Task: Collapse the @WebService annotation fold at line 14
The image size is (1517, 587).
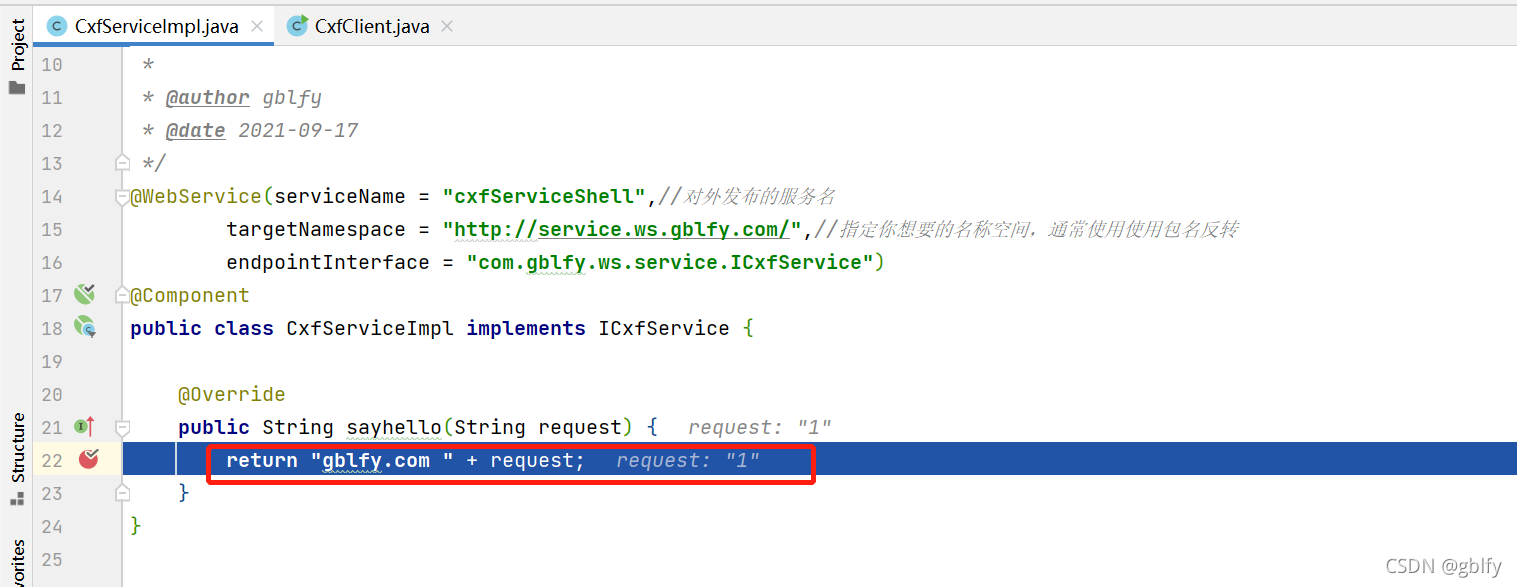Action: (x=123, y=196)
